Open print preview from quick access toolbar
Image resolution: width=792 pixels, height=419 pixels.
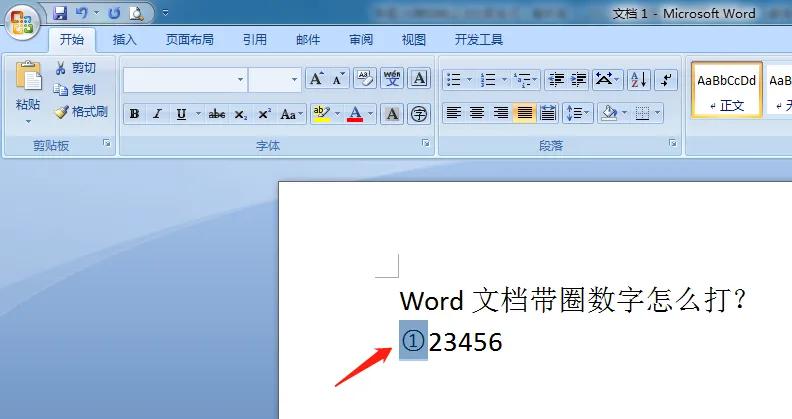pyautogui.click(x=136, y=13)
